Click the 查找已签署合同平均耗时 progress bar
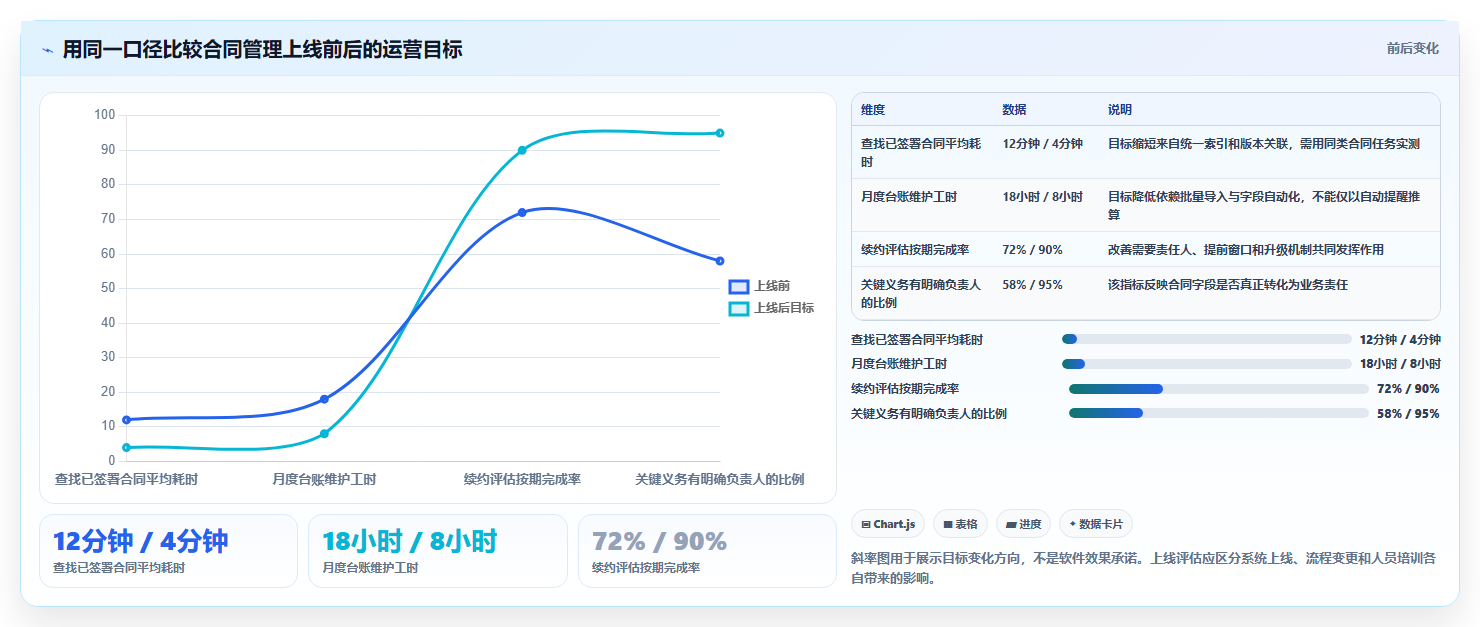The width and height of the screenshot is (1480, 627). pyautogui.click(x=1206, y=339)
